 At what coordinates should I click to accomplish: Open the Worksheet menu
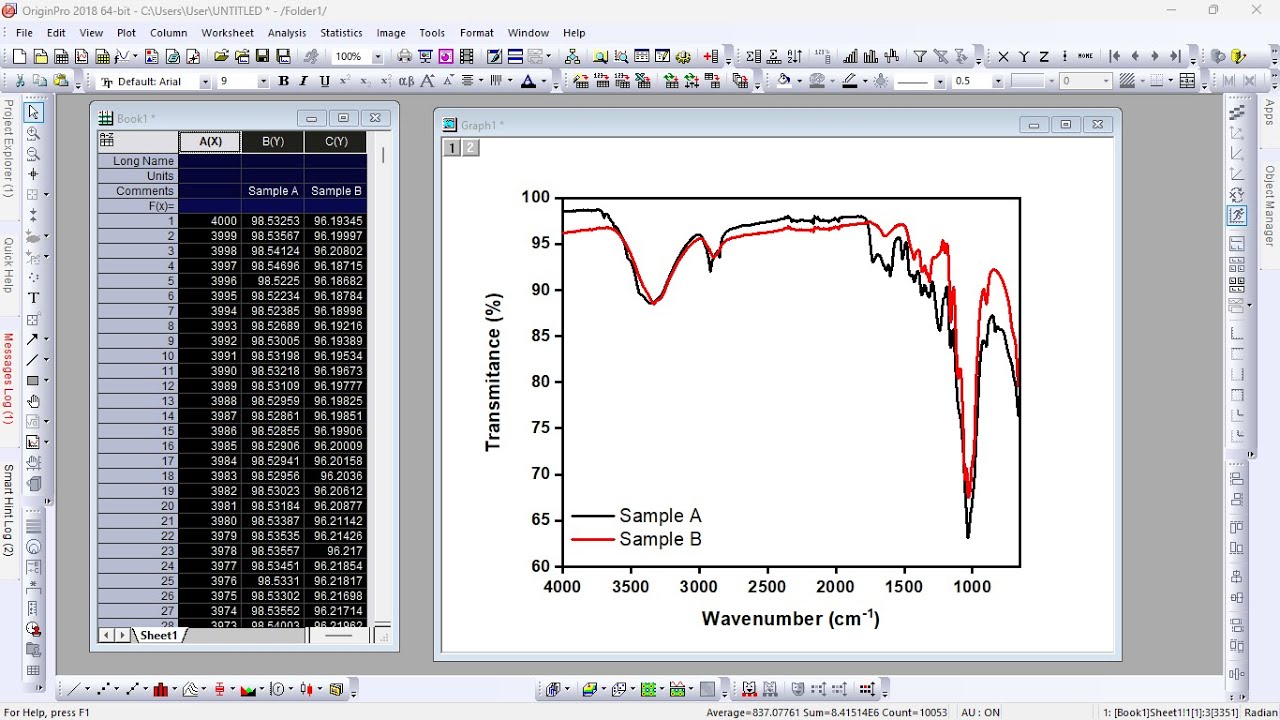[227, 33]
